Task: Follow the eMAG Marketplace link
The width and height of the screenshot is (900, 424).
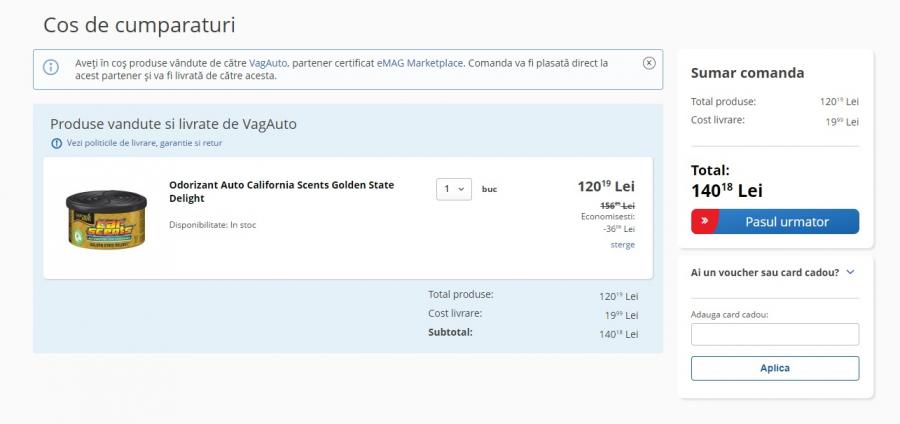Action: click(420, 63)
